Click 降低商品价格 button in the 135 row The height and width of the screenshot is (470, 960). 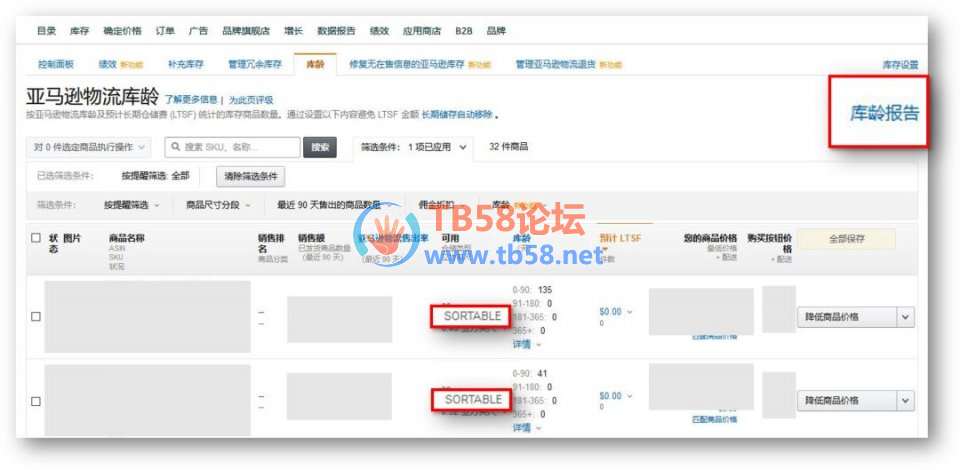847,317
